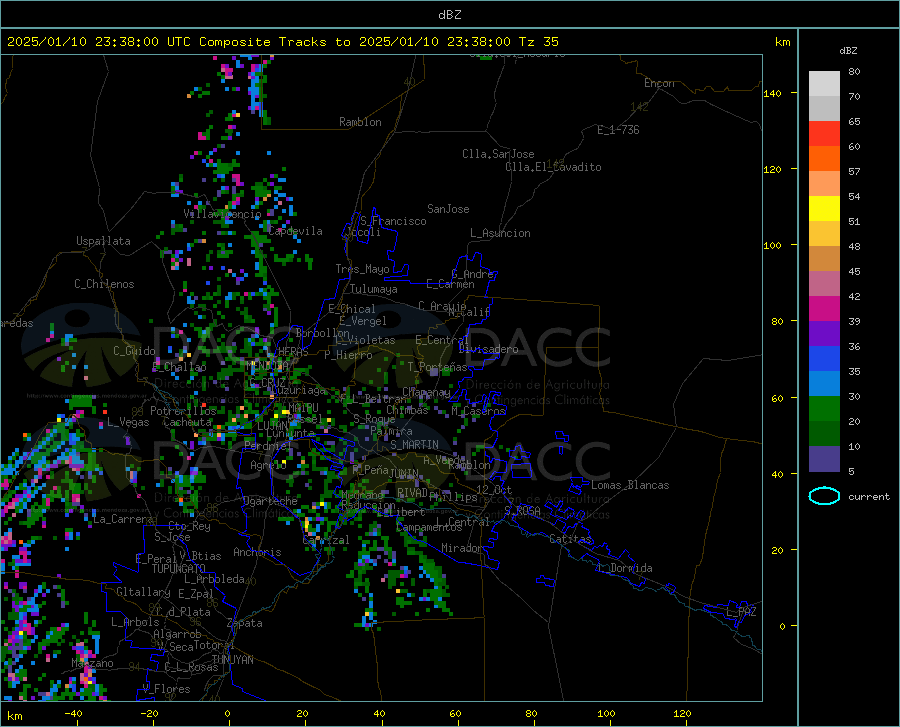Click the 'L_PAZ' map label
900x727 pixels.
741,612
